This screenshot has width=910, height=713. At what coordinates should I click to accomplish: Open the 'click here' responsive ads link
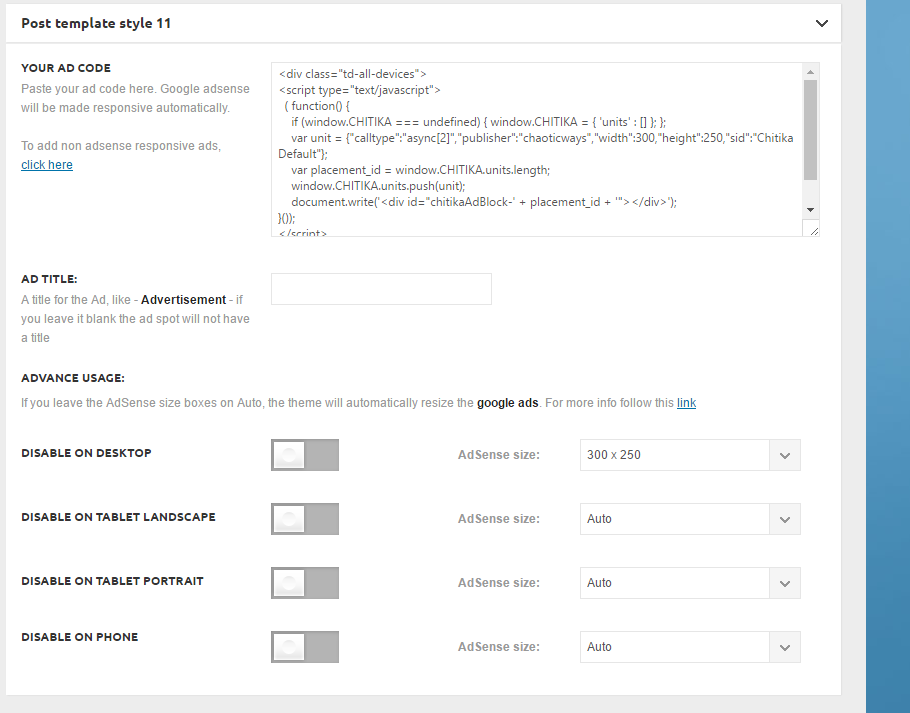tap(47, 165)
